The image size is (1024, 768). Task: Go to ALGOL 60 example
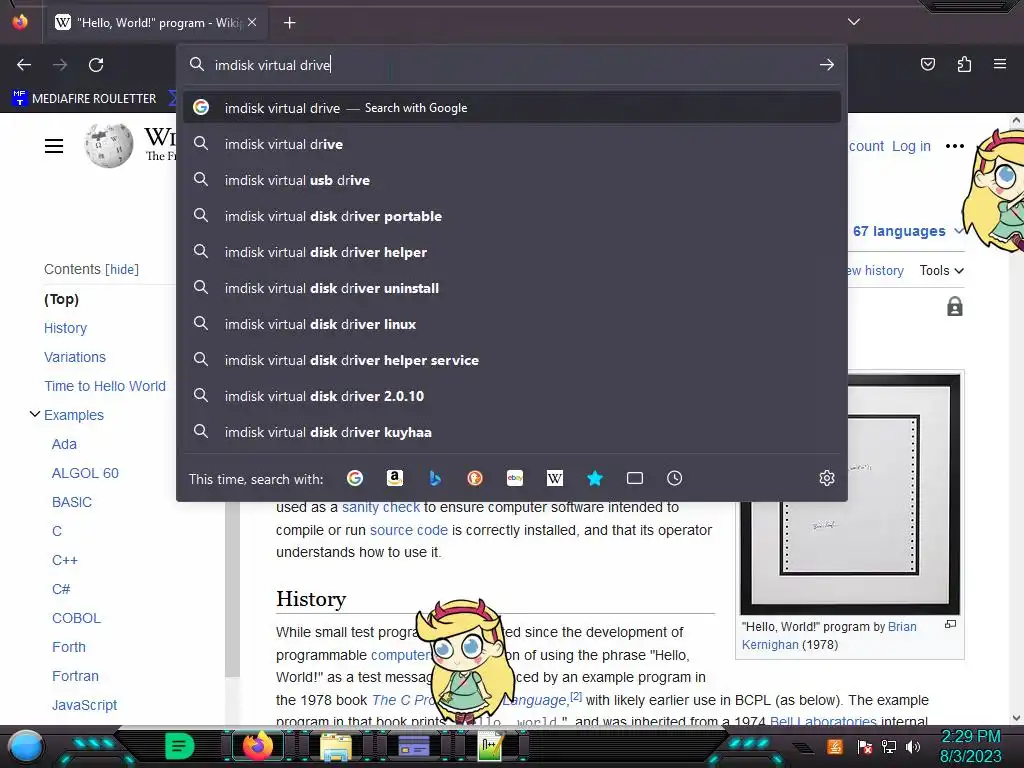pos(86,473)
